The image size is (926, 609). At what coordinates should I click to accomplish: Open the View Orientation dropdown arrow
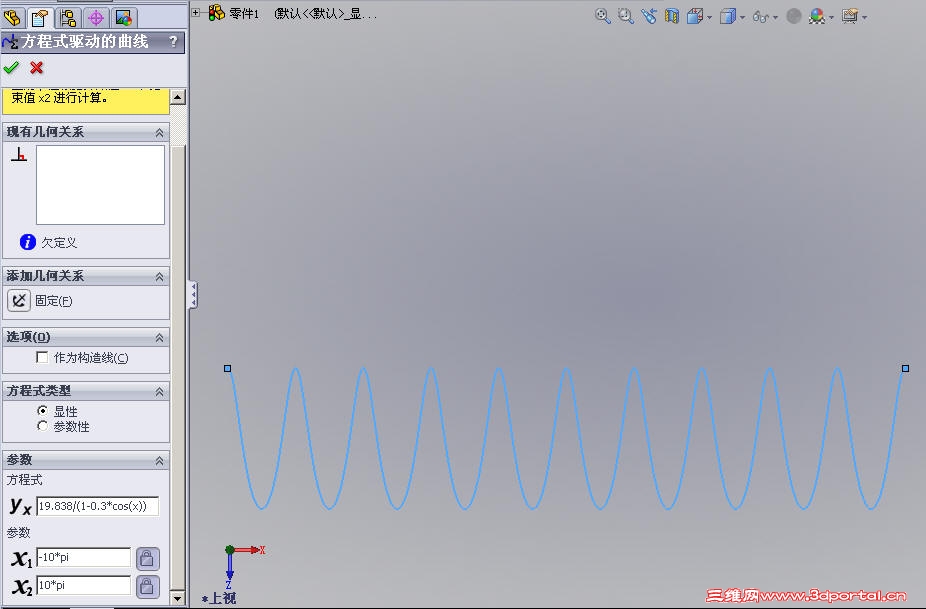point(709,18)
